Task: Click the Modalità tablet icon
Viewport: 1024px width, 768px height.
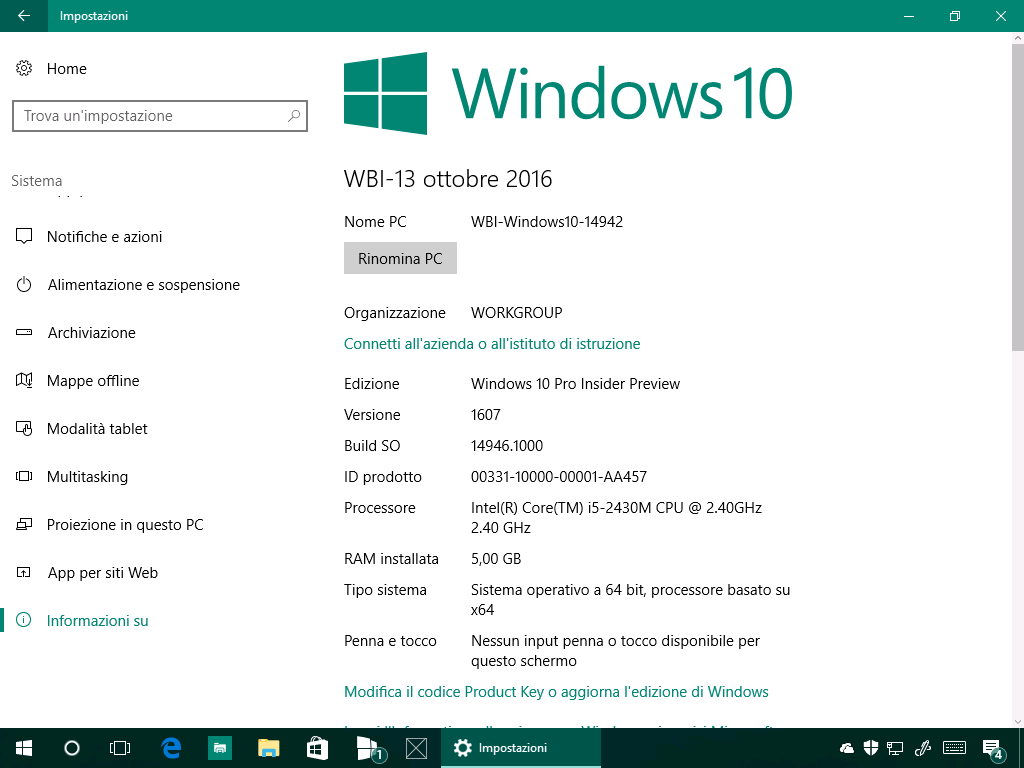Action: [x=24, y=428]
